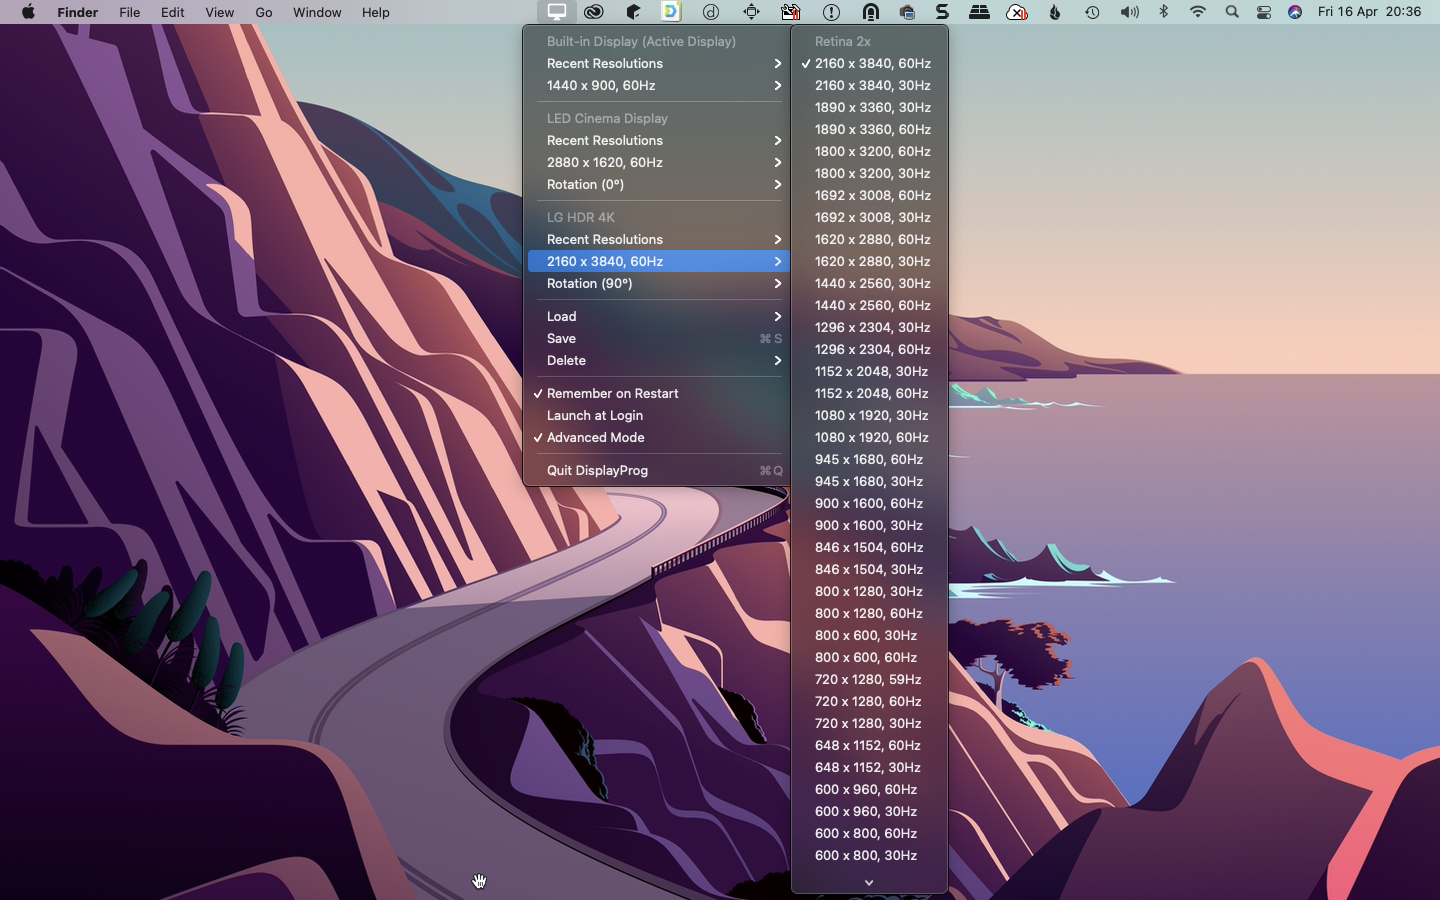The height and width of the screenshot is (900, 1440).
Task: Enable the Launch at Login option
Action: 595,415
